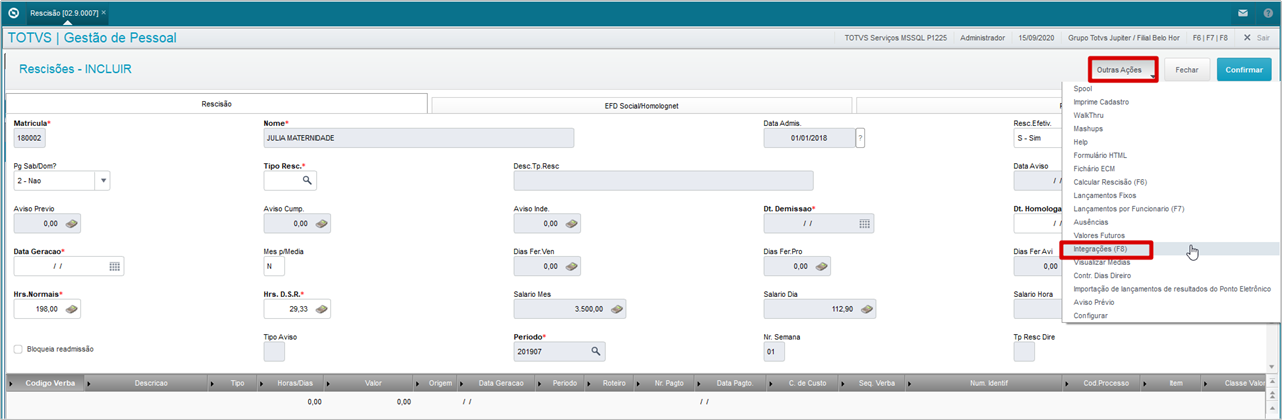The width and height of the screenshot is (1282, 420).
Task: Click arrow before Tipo column header
Action: 213,383
